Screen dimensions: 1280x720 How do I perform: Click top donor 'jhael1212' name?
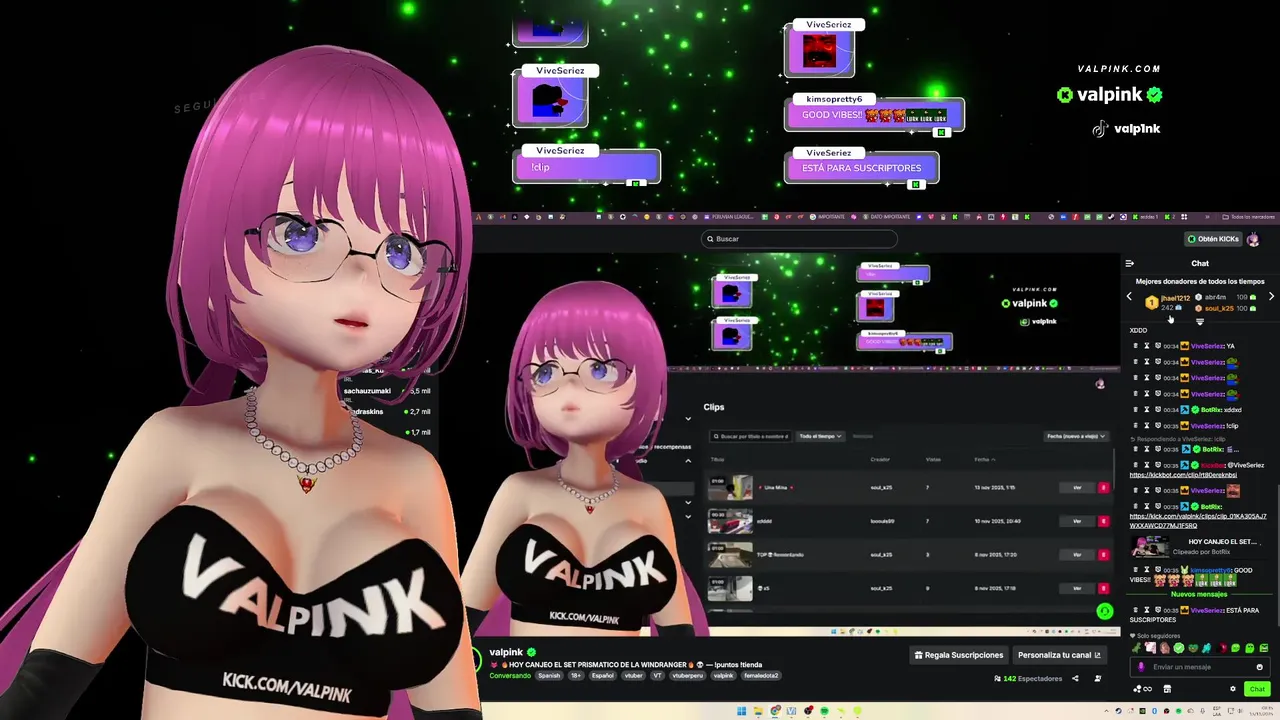point(1176,298)
